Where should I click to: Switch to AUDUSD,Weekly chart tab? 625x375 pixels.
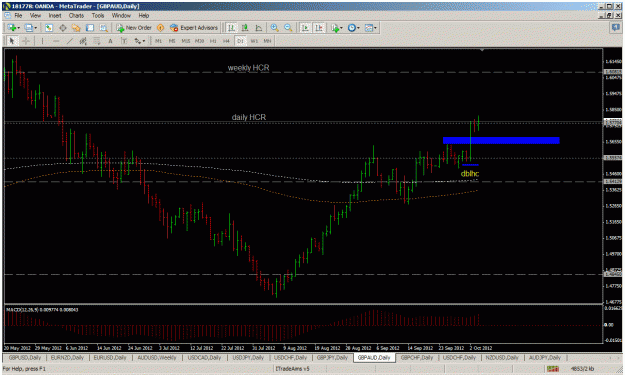157,357
